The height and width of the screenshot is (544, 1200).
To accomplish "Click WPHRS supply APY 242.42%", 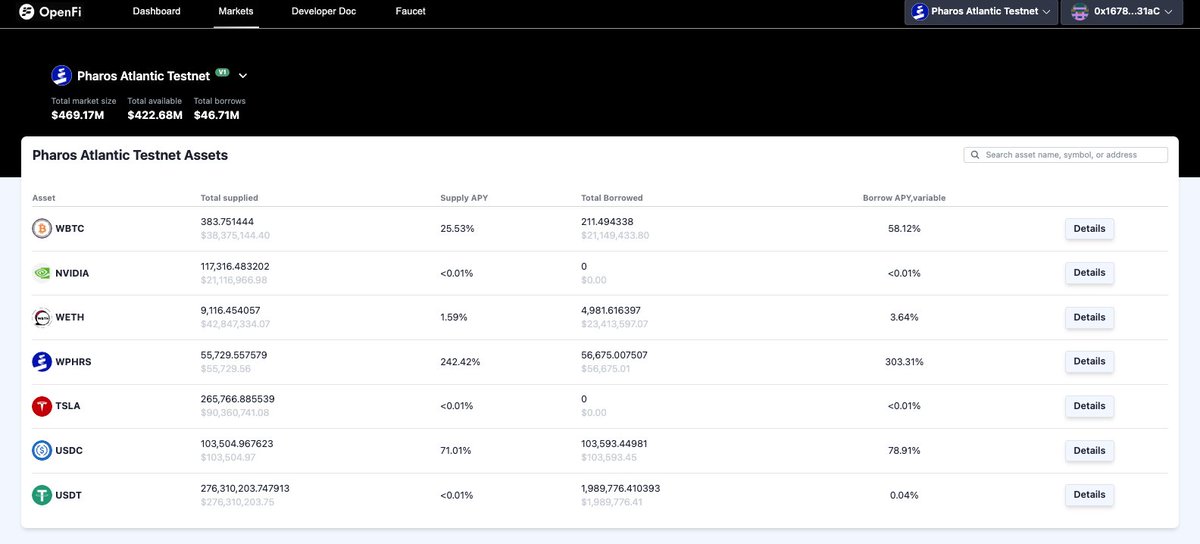I will [460, 362].
